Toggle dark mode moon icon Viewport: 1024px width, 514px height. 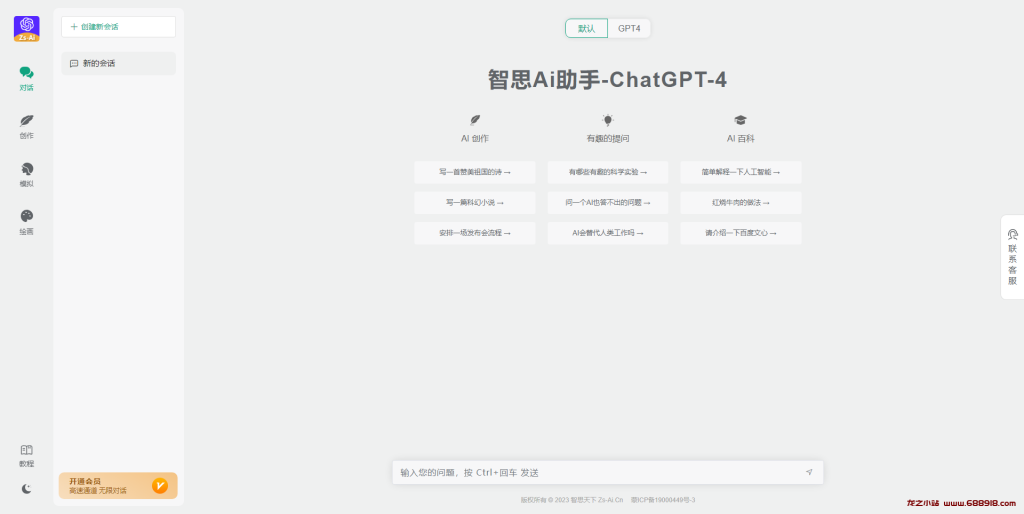pyautogui.click(x=26, y=489)
